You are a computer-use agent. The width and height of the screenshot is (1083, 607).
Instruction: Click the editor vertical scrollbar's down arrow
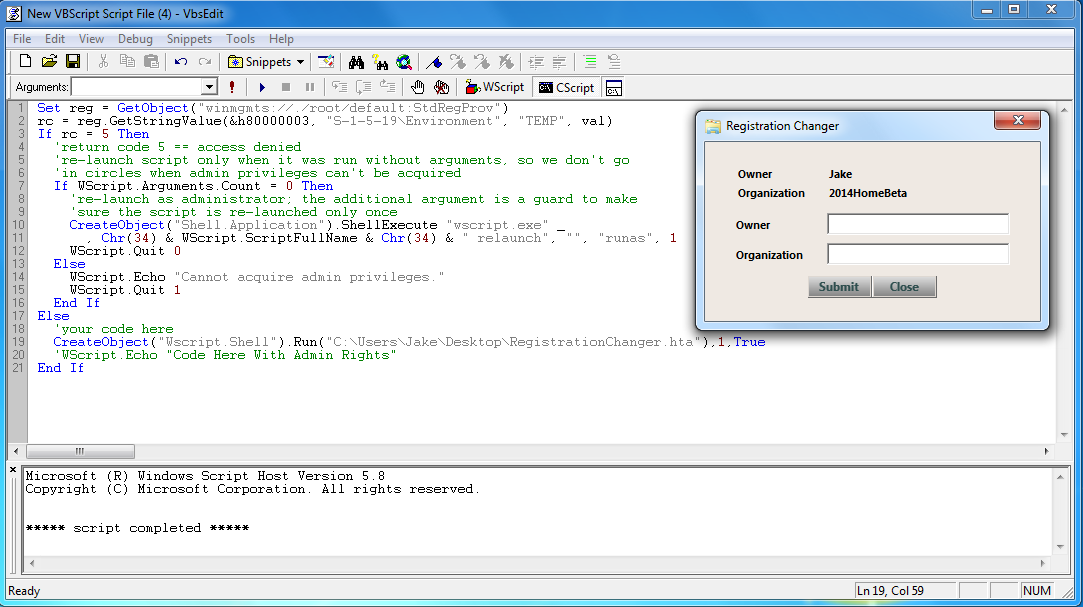1064,435
